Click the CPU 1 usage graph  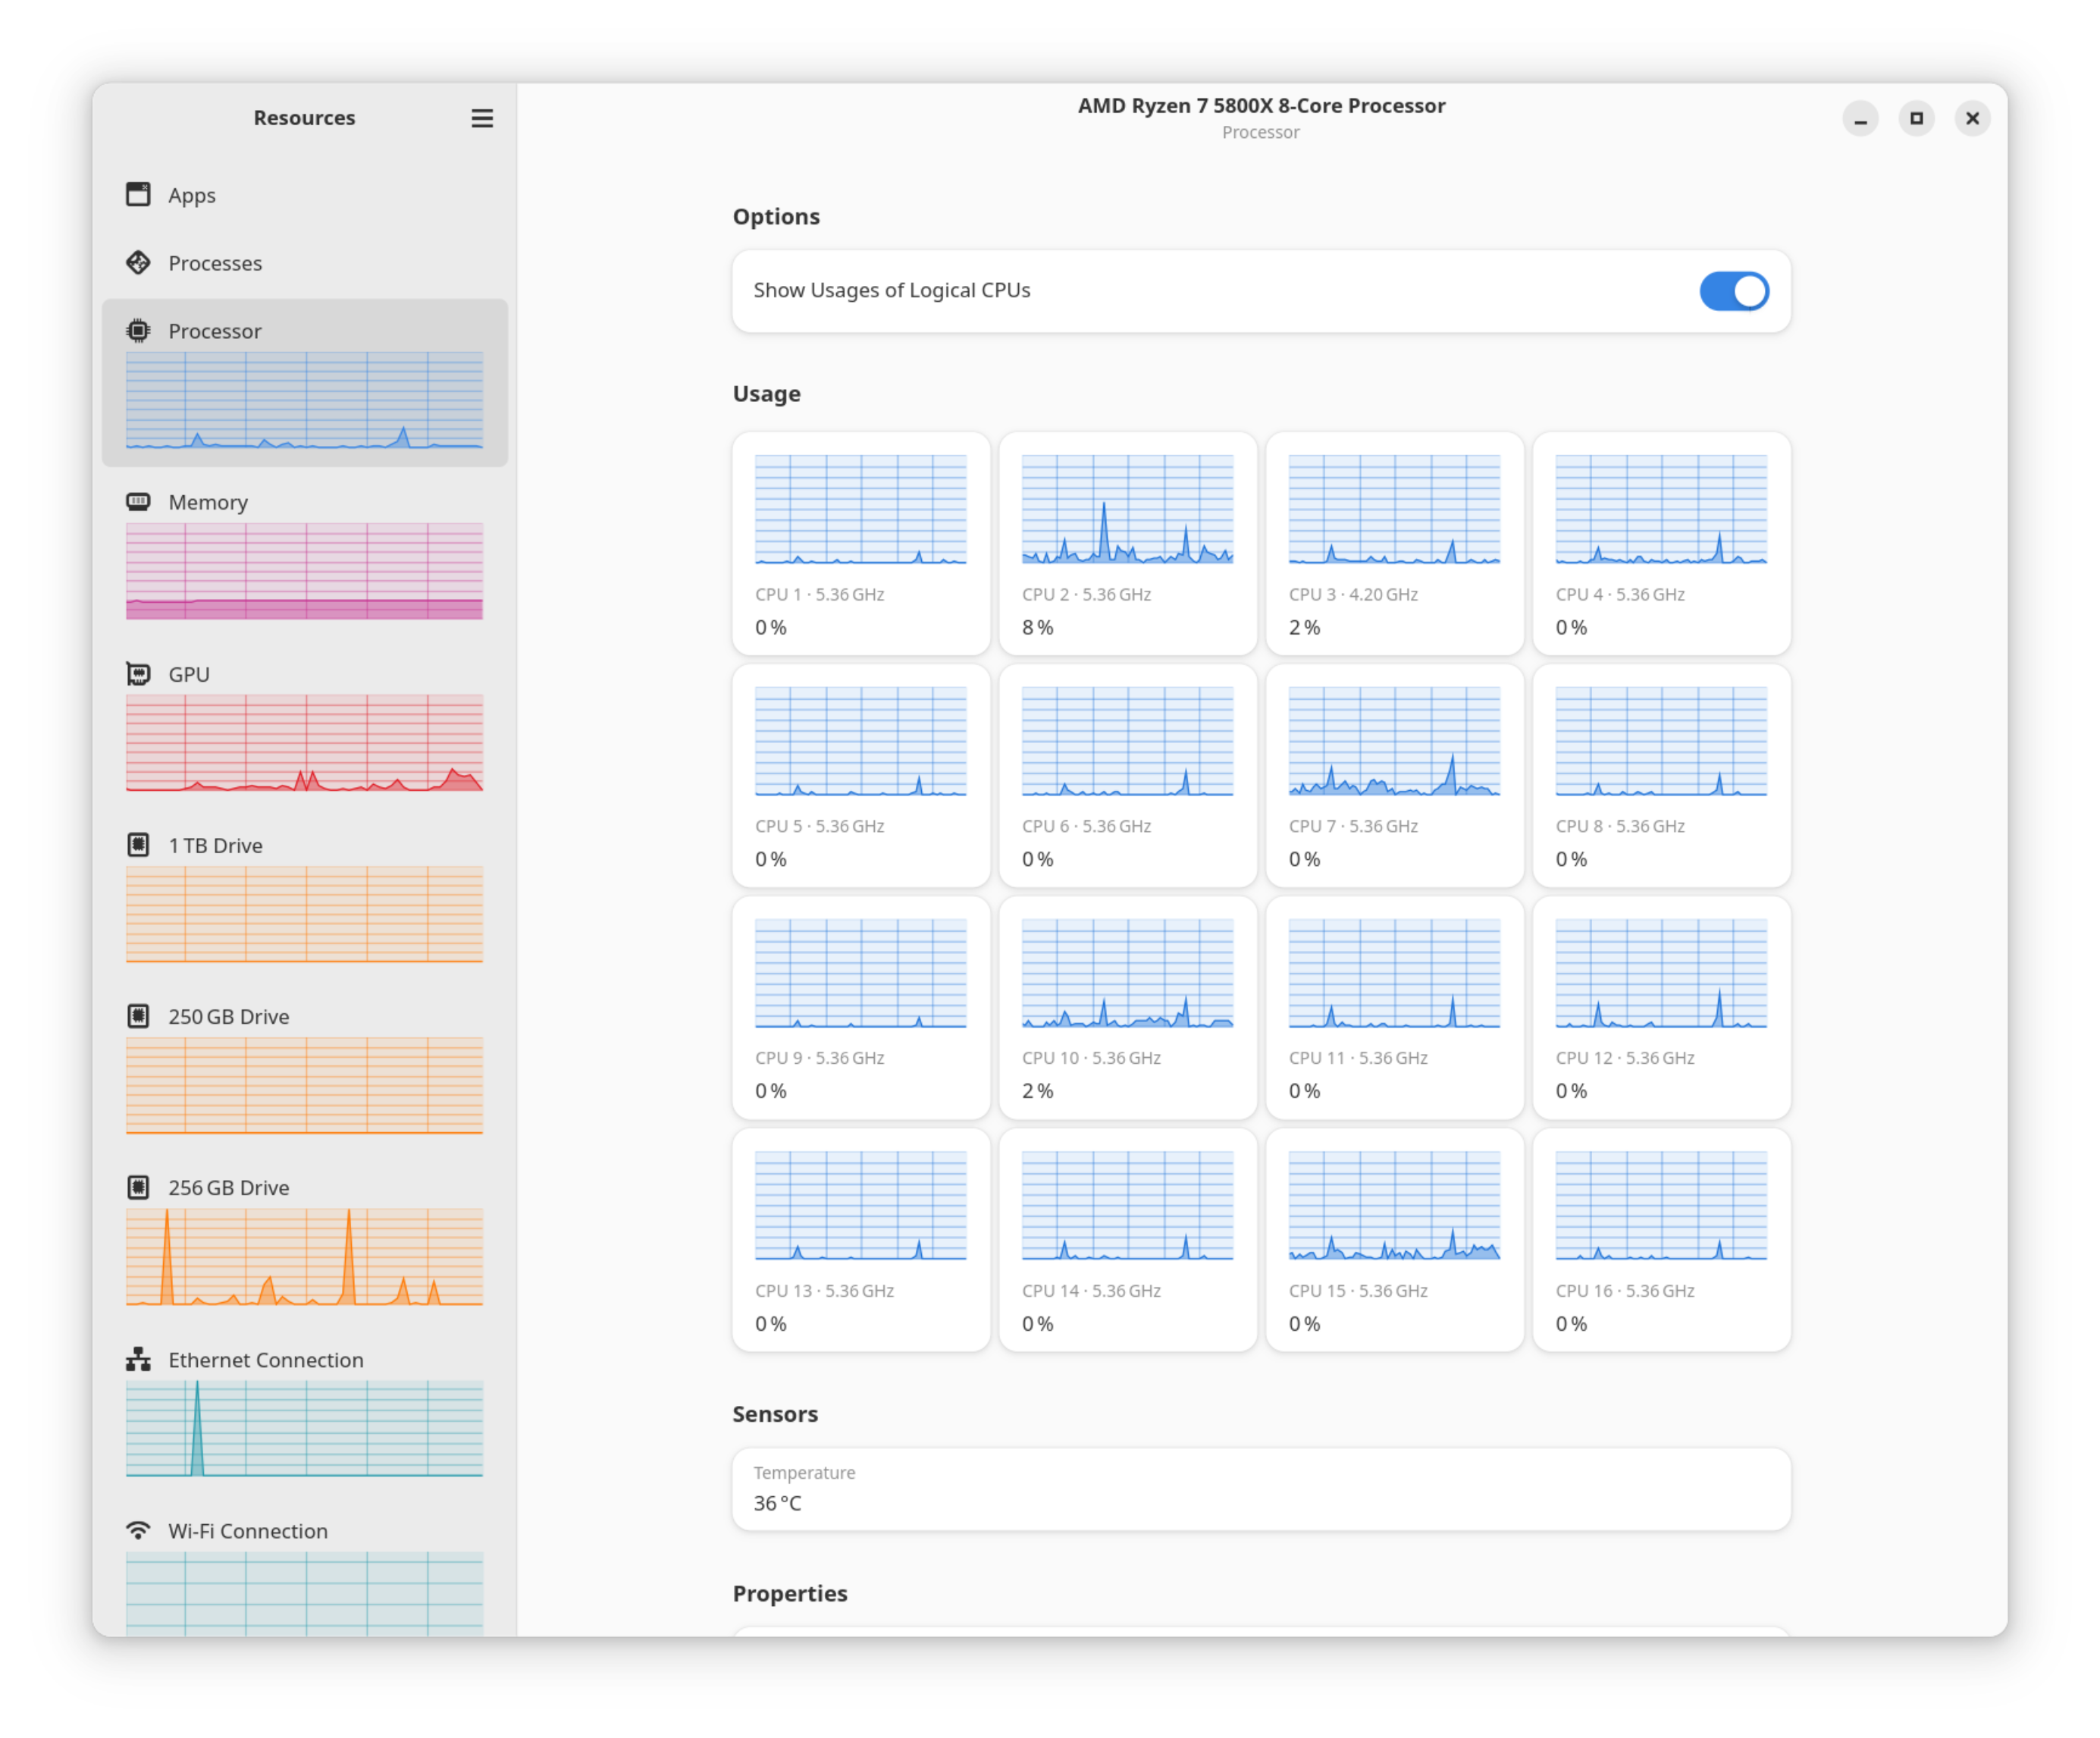point(860,510)
